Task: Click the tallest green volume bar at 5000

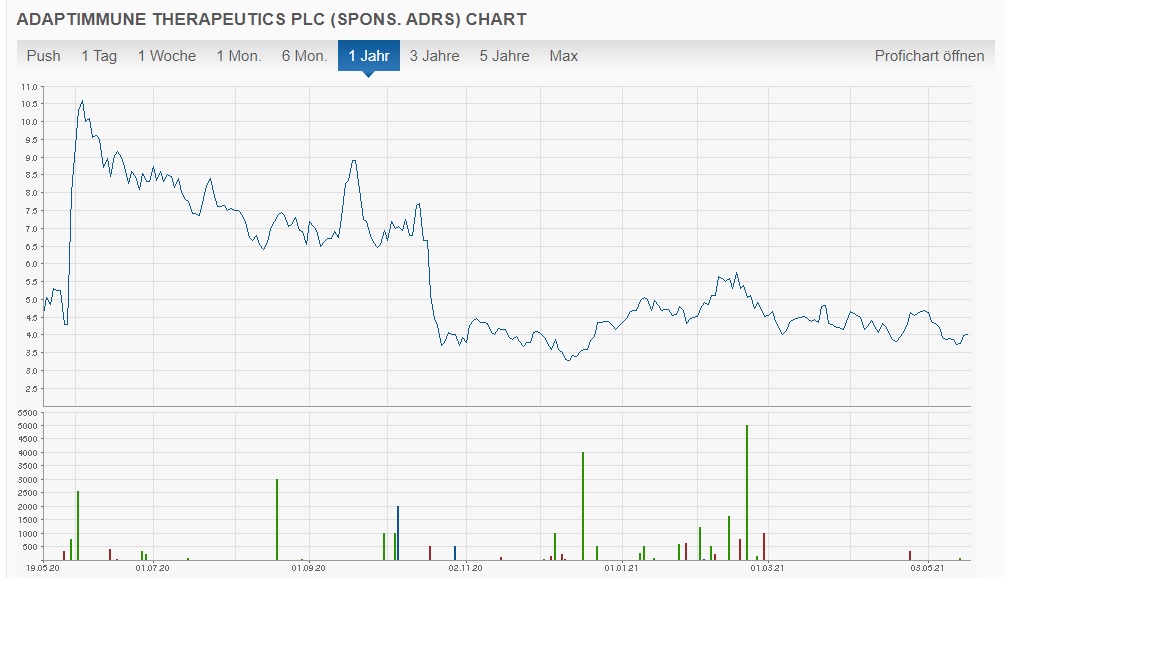Action: coord(746,492)
